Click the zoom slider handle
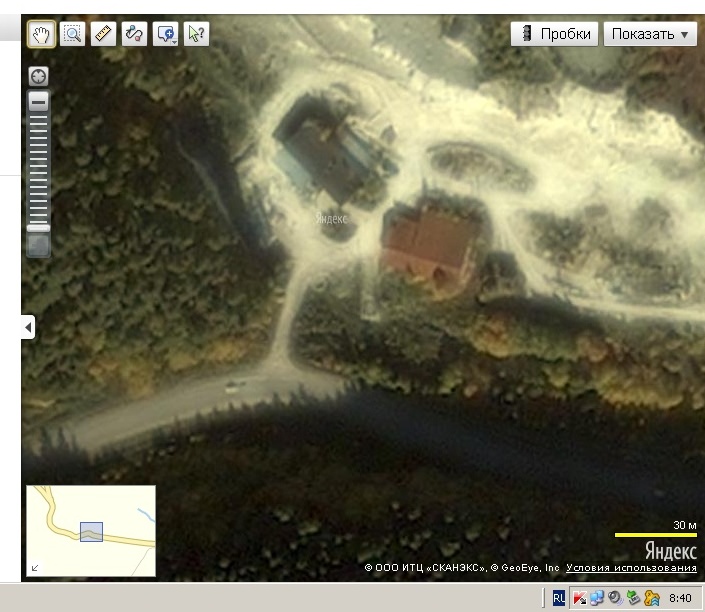Screen dimensions: 705x612 pyautogui.click(x=39, y=228)
